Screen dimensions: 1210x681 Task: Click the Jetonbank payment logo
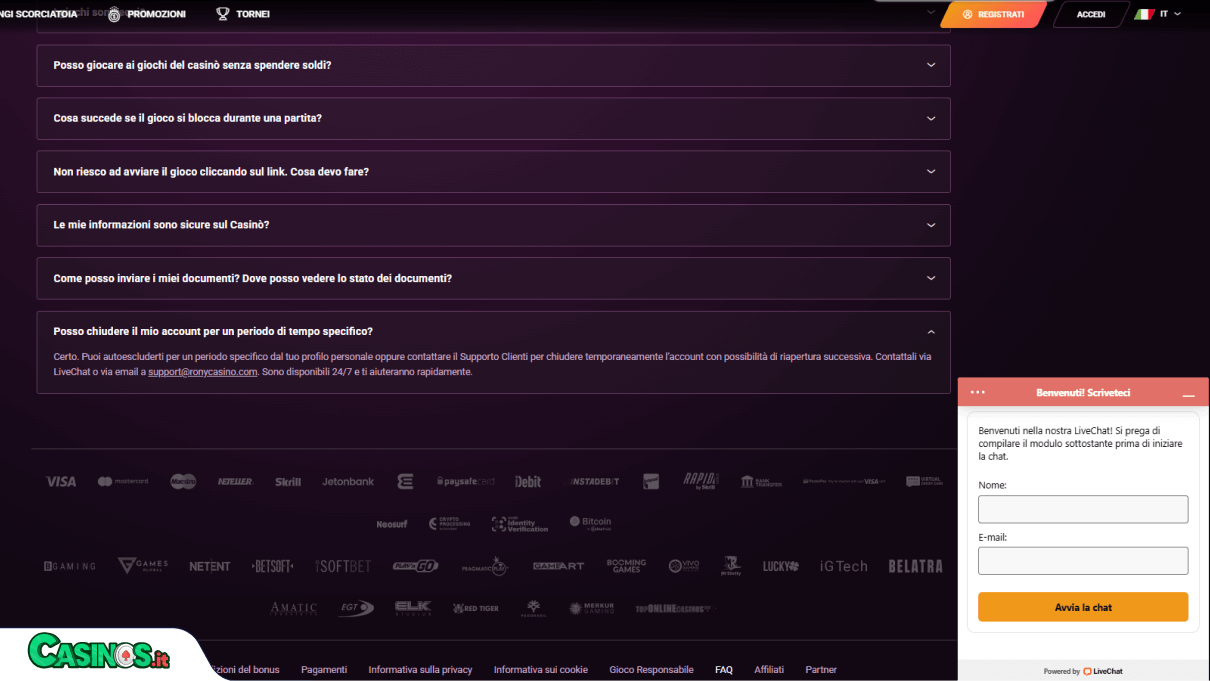(x=348, y=482)
